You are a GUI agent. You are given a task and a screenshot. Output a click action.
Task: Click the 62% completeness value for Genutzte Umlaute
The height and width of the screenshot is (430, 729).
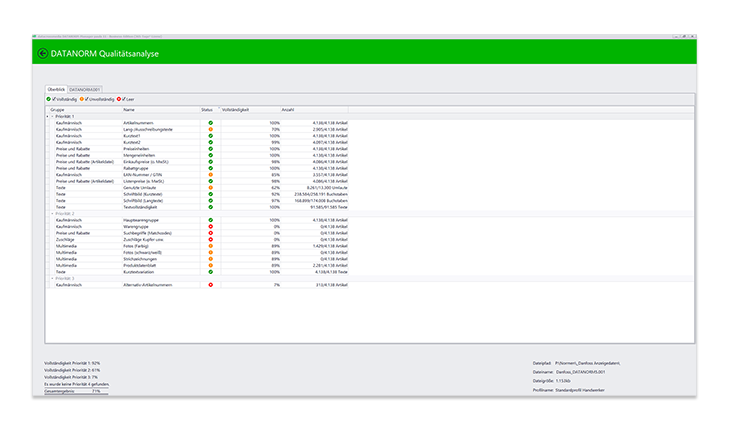point(275,188)
